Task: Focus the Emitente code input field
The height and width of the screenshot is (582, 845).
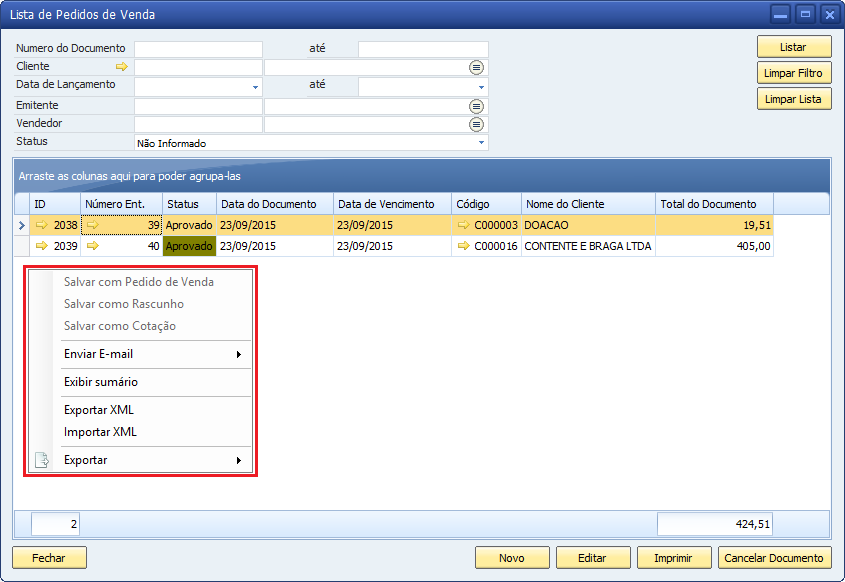Action: (x=198, y=106)
